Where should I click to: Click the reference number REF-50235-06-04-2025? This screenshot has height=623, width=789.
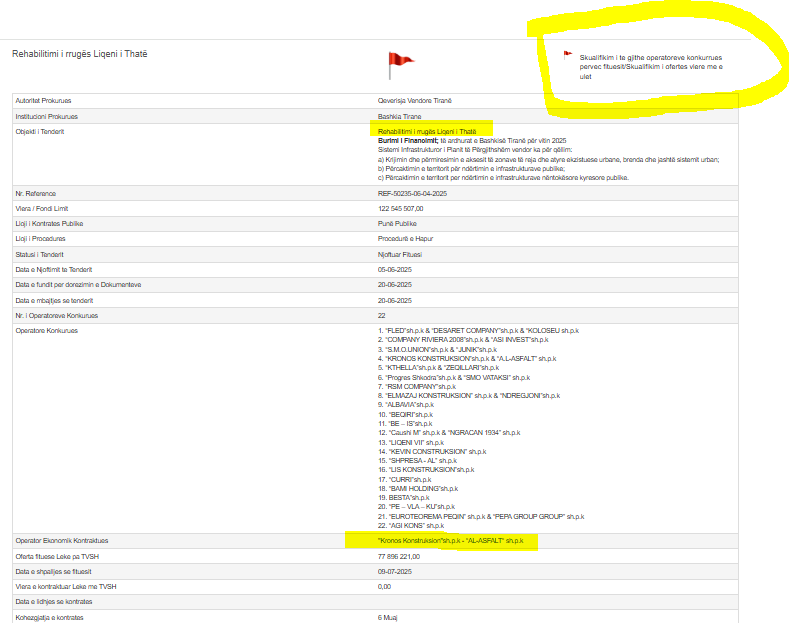point(413,192)
